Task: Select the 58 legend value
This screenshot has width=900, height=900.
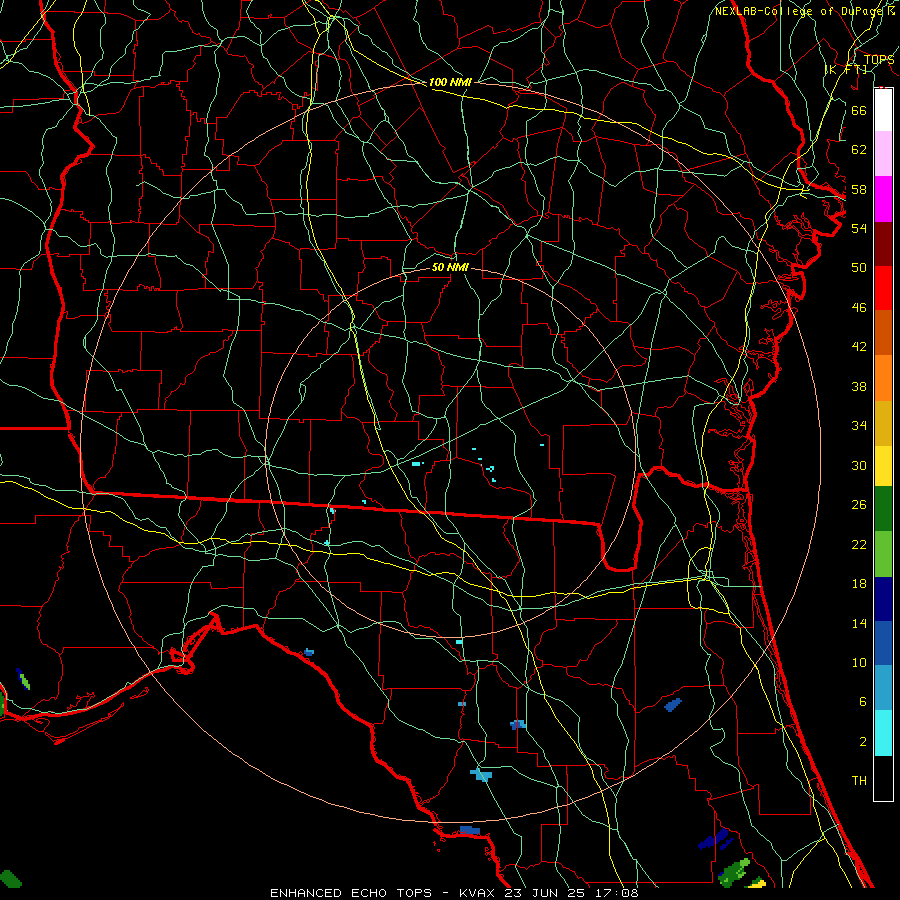Action: click(859, 189)
